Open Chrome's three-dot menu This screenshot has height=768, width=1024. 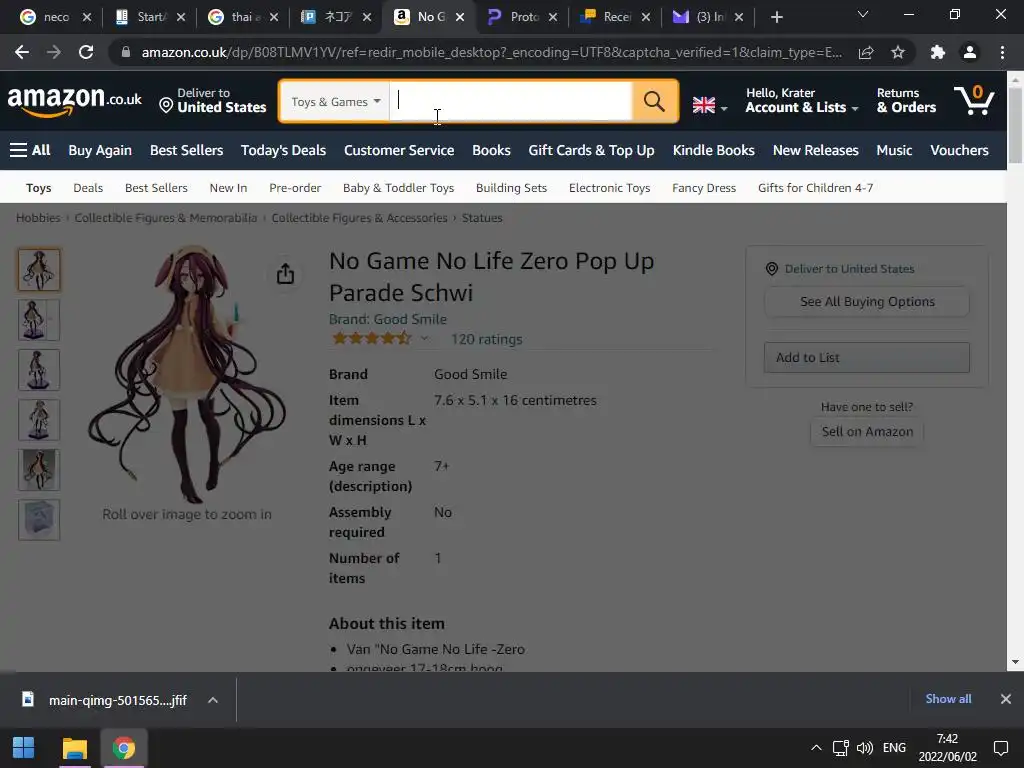(x=1002, y=52)
